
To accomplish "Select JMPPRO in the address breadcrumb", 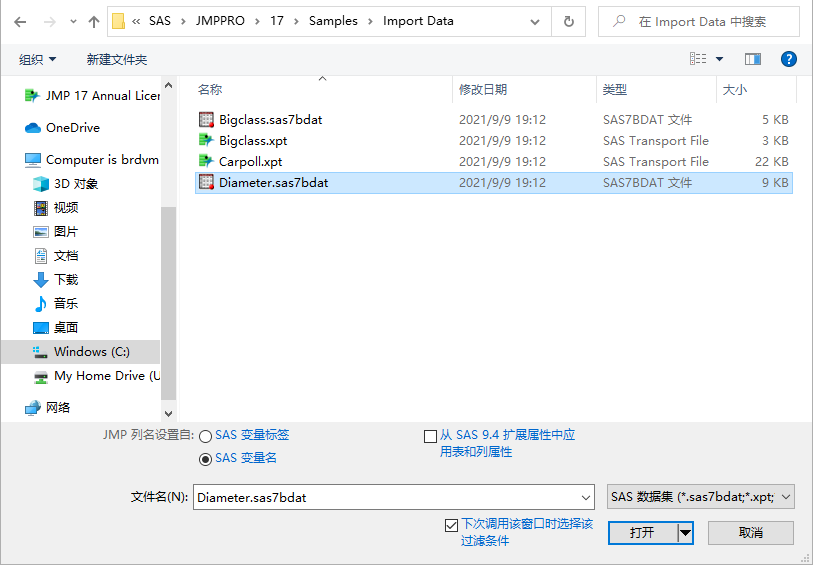I will [220, 21].
